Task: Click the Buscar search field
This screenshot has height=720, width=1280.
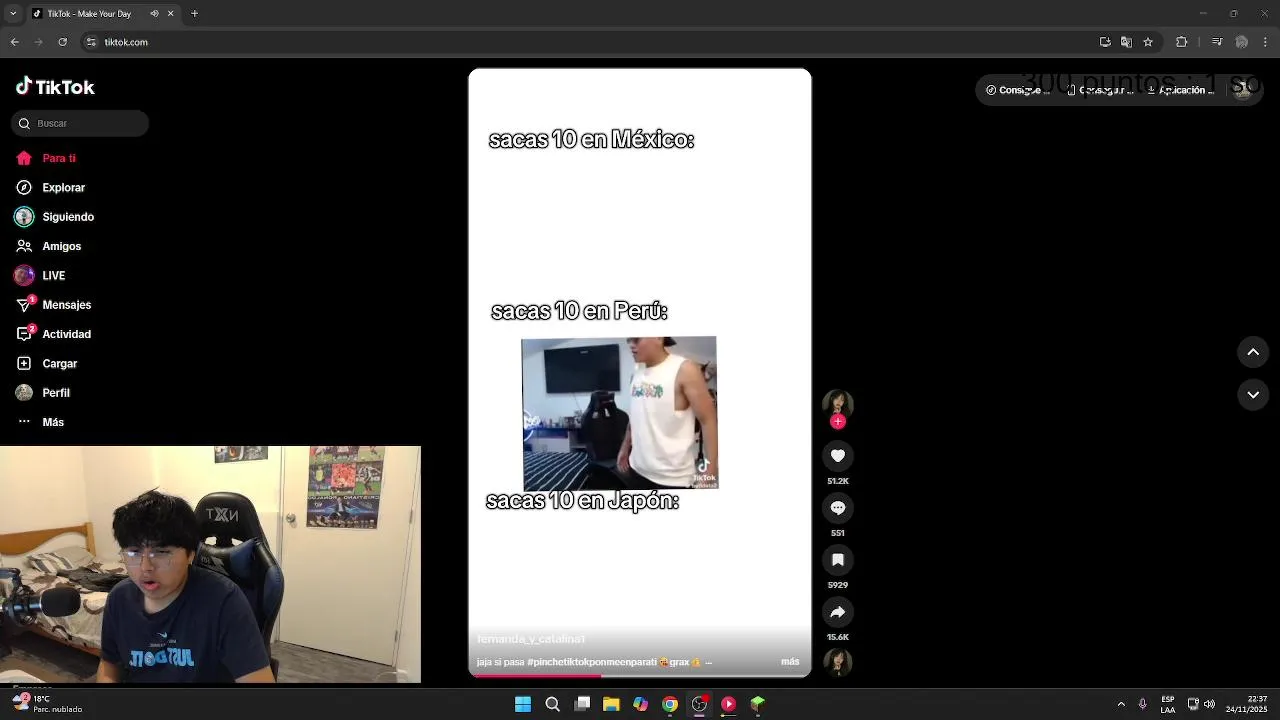Action: (x=80, y=123)
